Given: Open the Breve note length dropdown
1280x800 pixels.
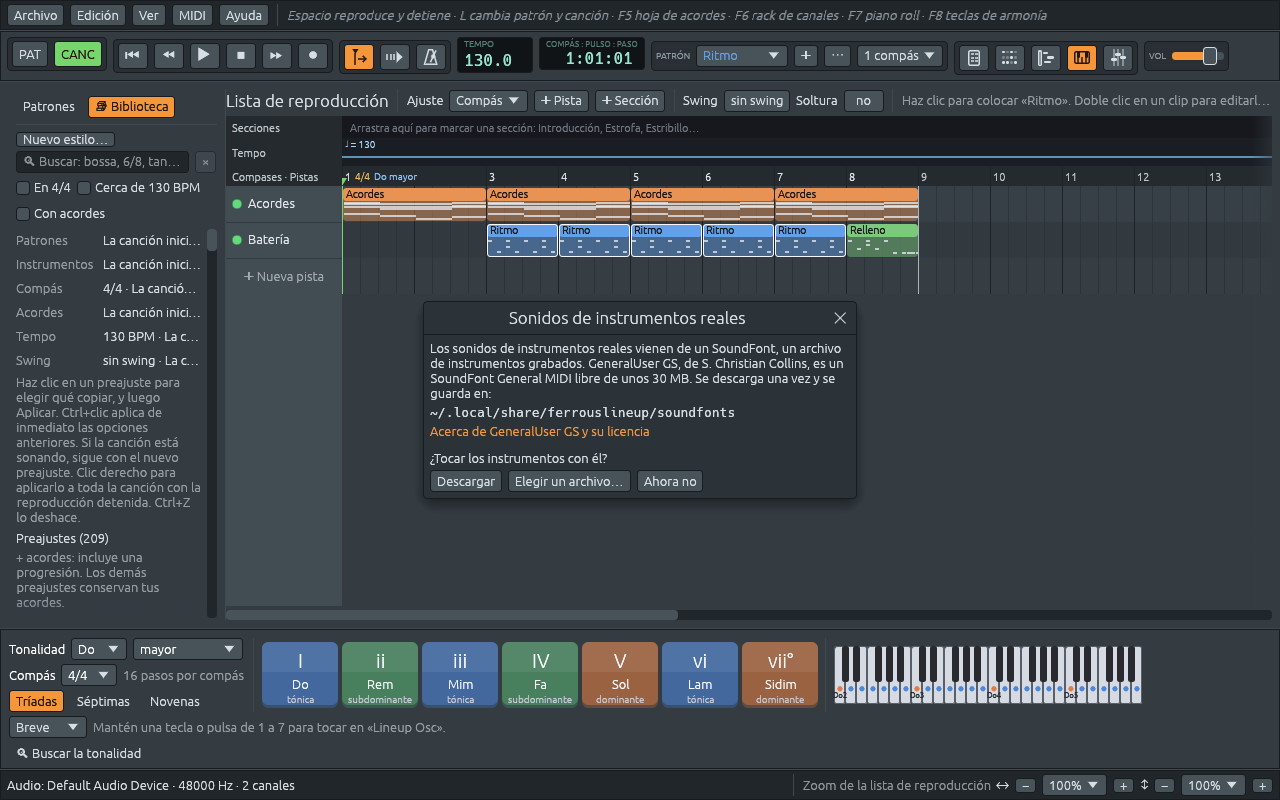Looking at the screenshot, I should click(48, 728).
